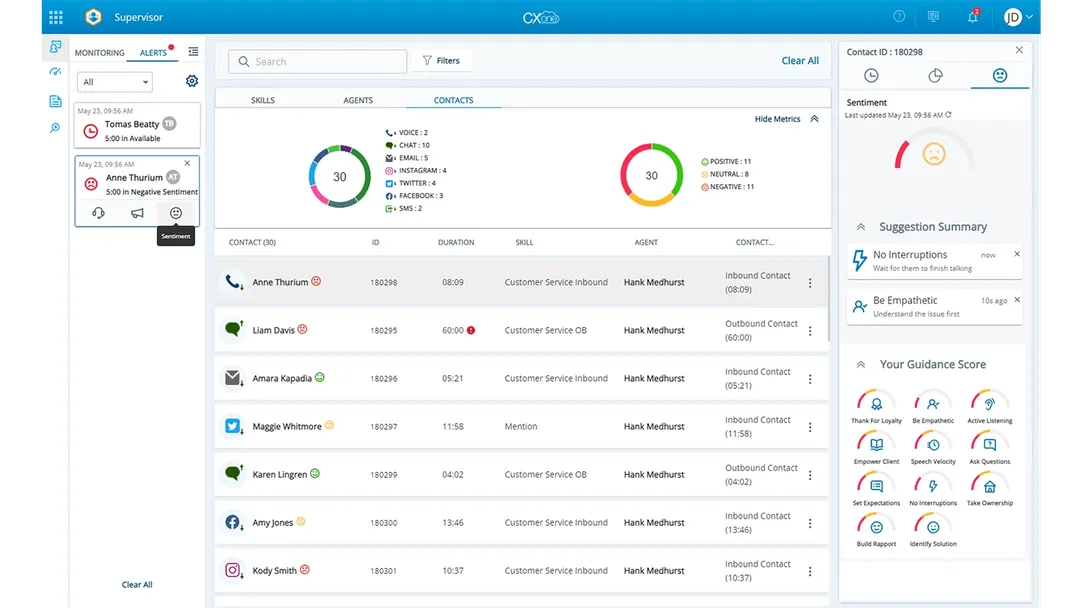Image resolution: width=1080 pixels, height=608 pixels.
Task: Click the voice phone icon for Anne Thurium
Action: pyautogui.click(x=234, y=282)
